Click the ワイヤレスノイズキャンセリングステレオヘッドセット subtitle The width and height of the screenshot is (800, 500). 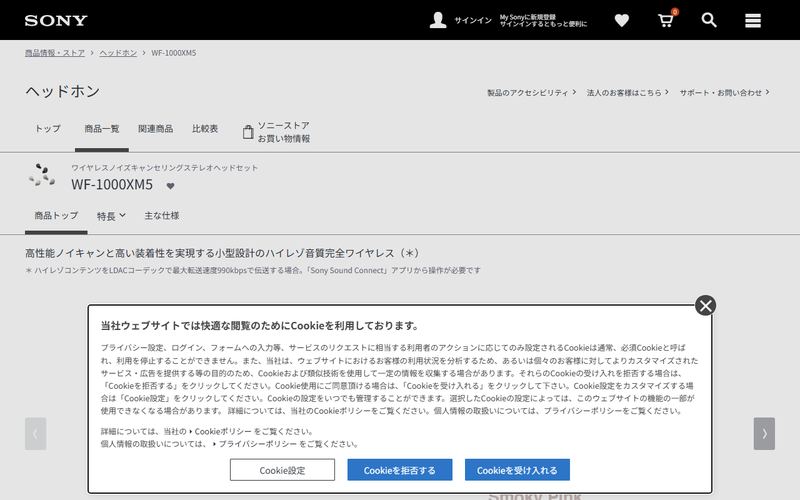(164, 168)
